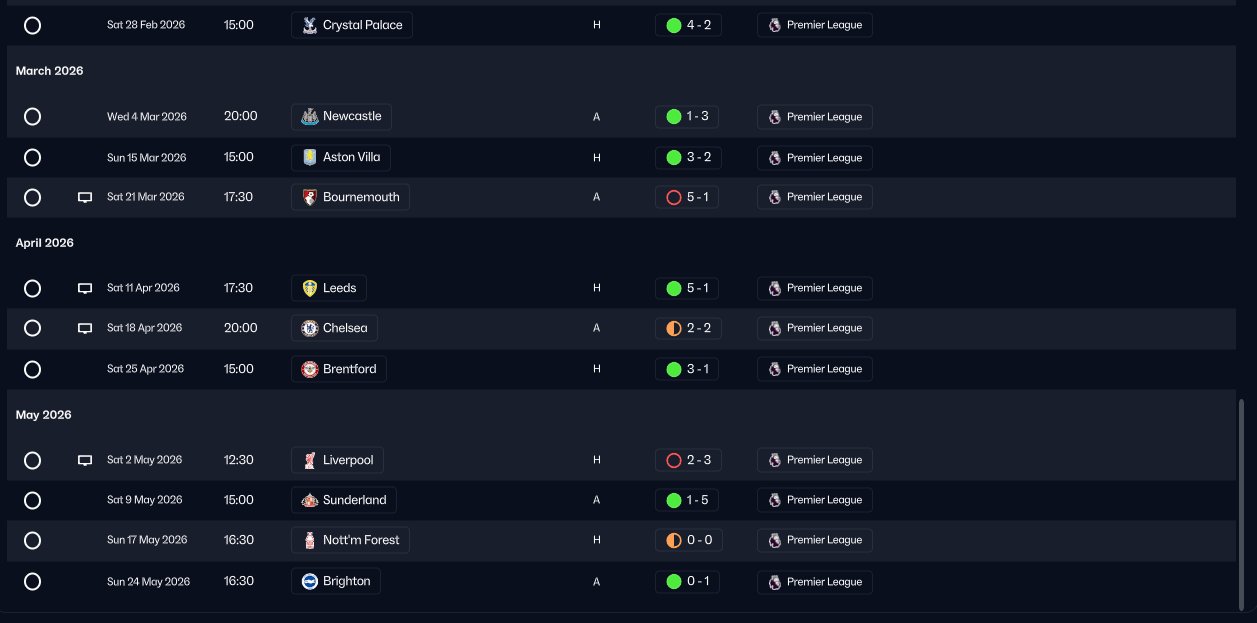Open the 0 - 0 result against Nott'm Forest
This screenshot has width=1257, height=623.
[688, 540]
